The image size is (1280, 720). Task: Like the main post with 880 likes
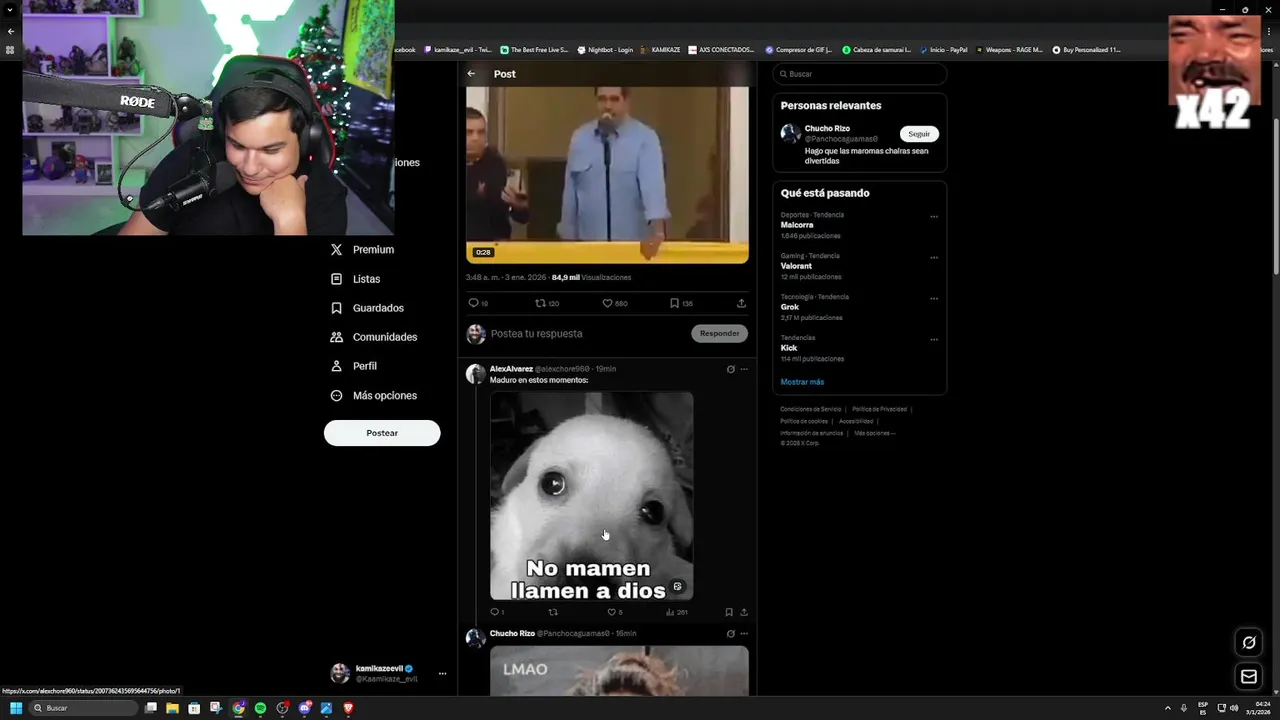(x=614, y=303)
